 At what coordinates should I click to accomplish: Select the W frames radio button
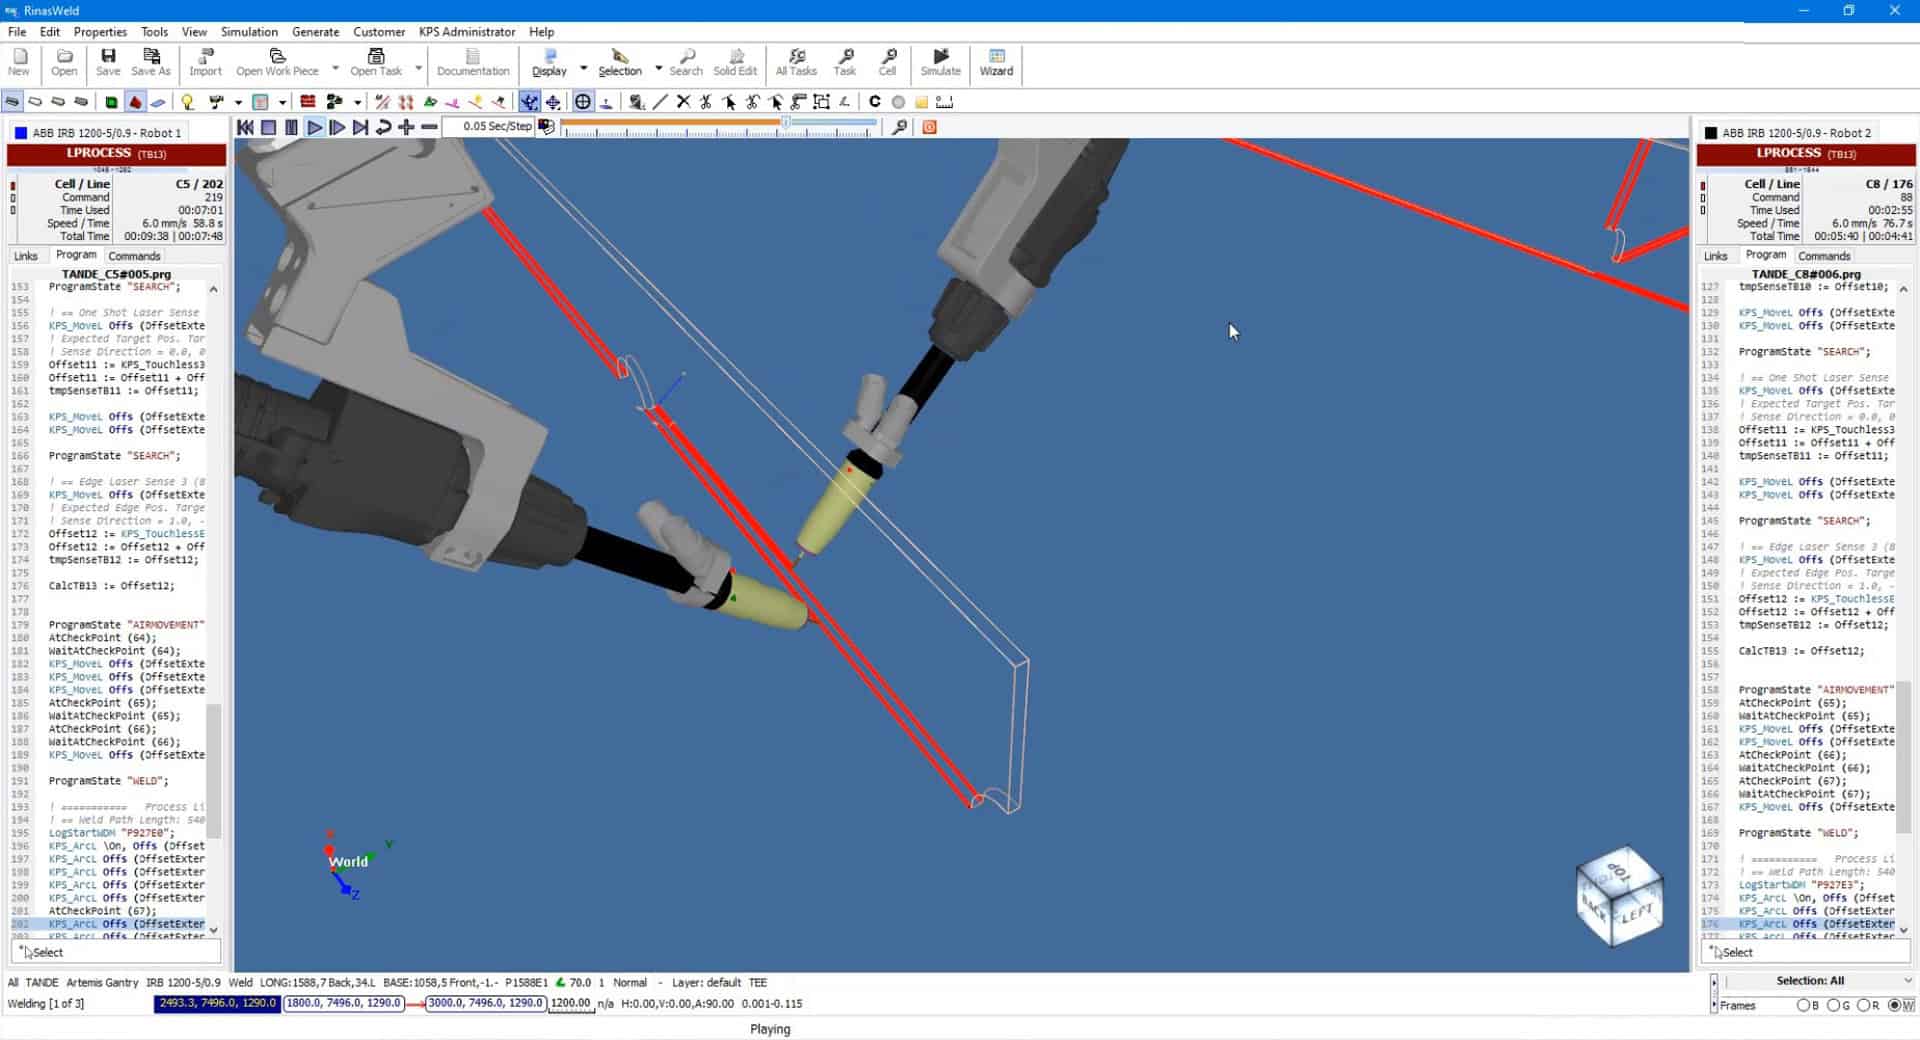tap(1896, 1005)
